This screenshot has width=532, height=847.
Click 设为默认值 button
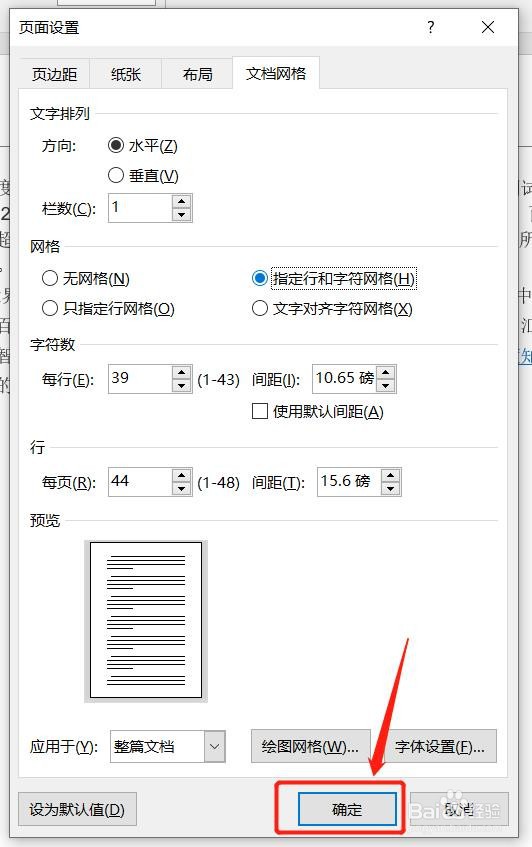pos(77,809)
